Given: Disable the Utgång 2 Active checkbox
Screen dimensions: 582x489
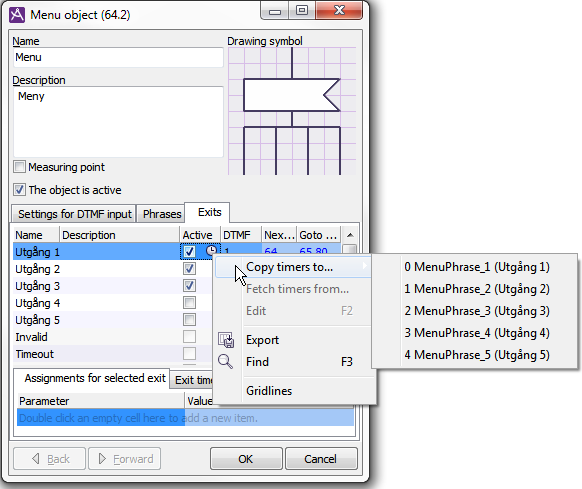Looking at the screenshot, I should point(189,268).
